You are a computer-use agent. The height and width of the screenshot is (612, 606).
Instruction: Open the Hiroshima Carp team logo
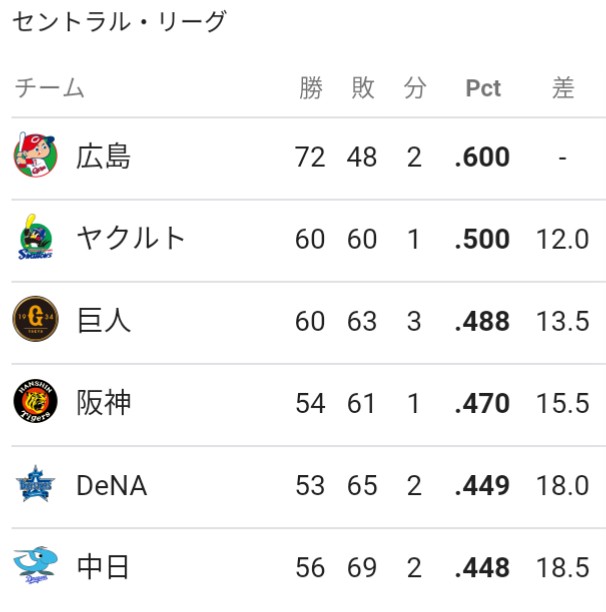click(36, 155)
